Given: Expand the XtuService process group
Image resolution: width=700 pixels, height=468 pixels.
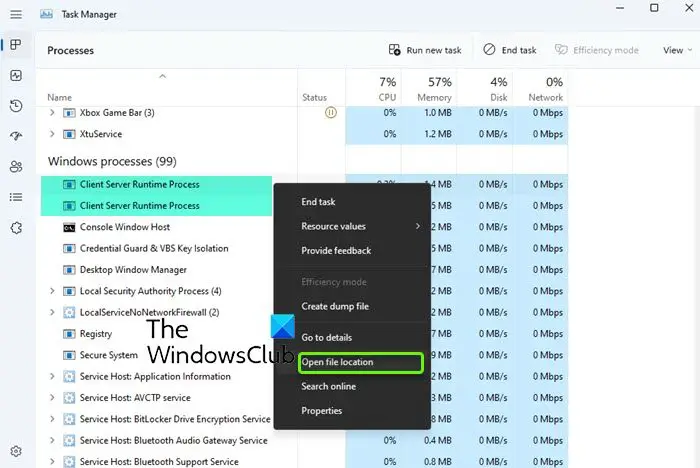Looking at the screenshot, I should (52, 134).
